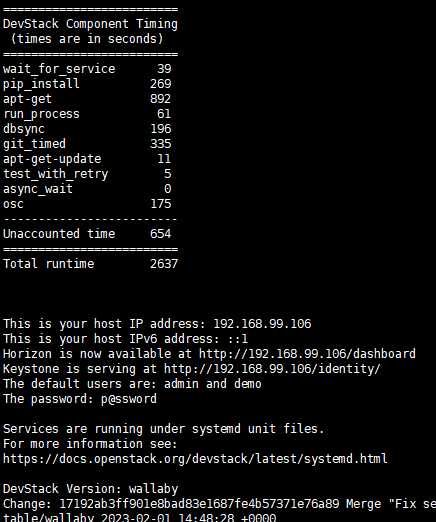Click the DevStack Version wallaby text
The height and width of the screenshot is (522, 436).
(90, 489)
